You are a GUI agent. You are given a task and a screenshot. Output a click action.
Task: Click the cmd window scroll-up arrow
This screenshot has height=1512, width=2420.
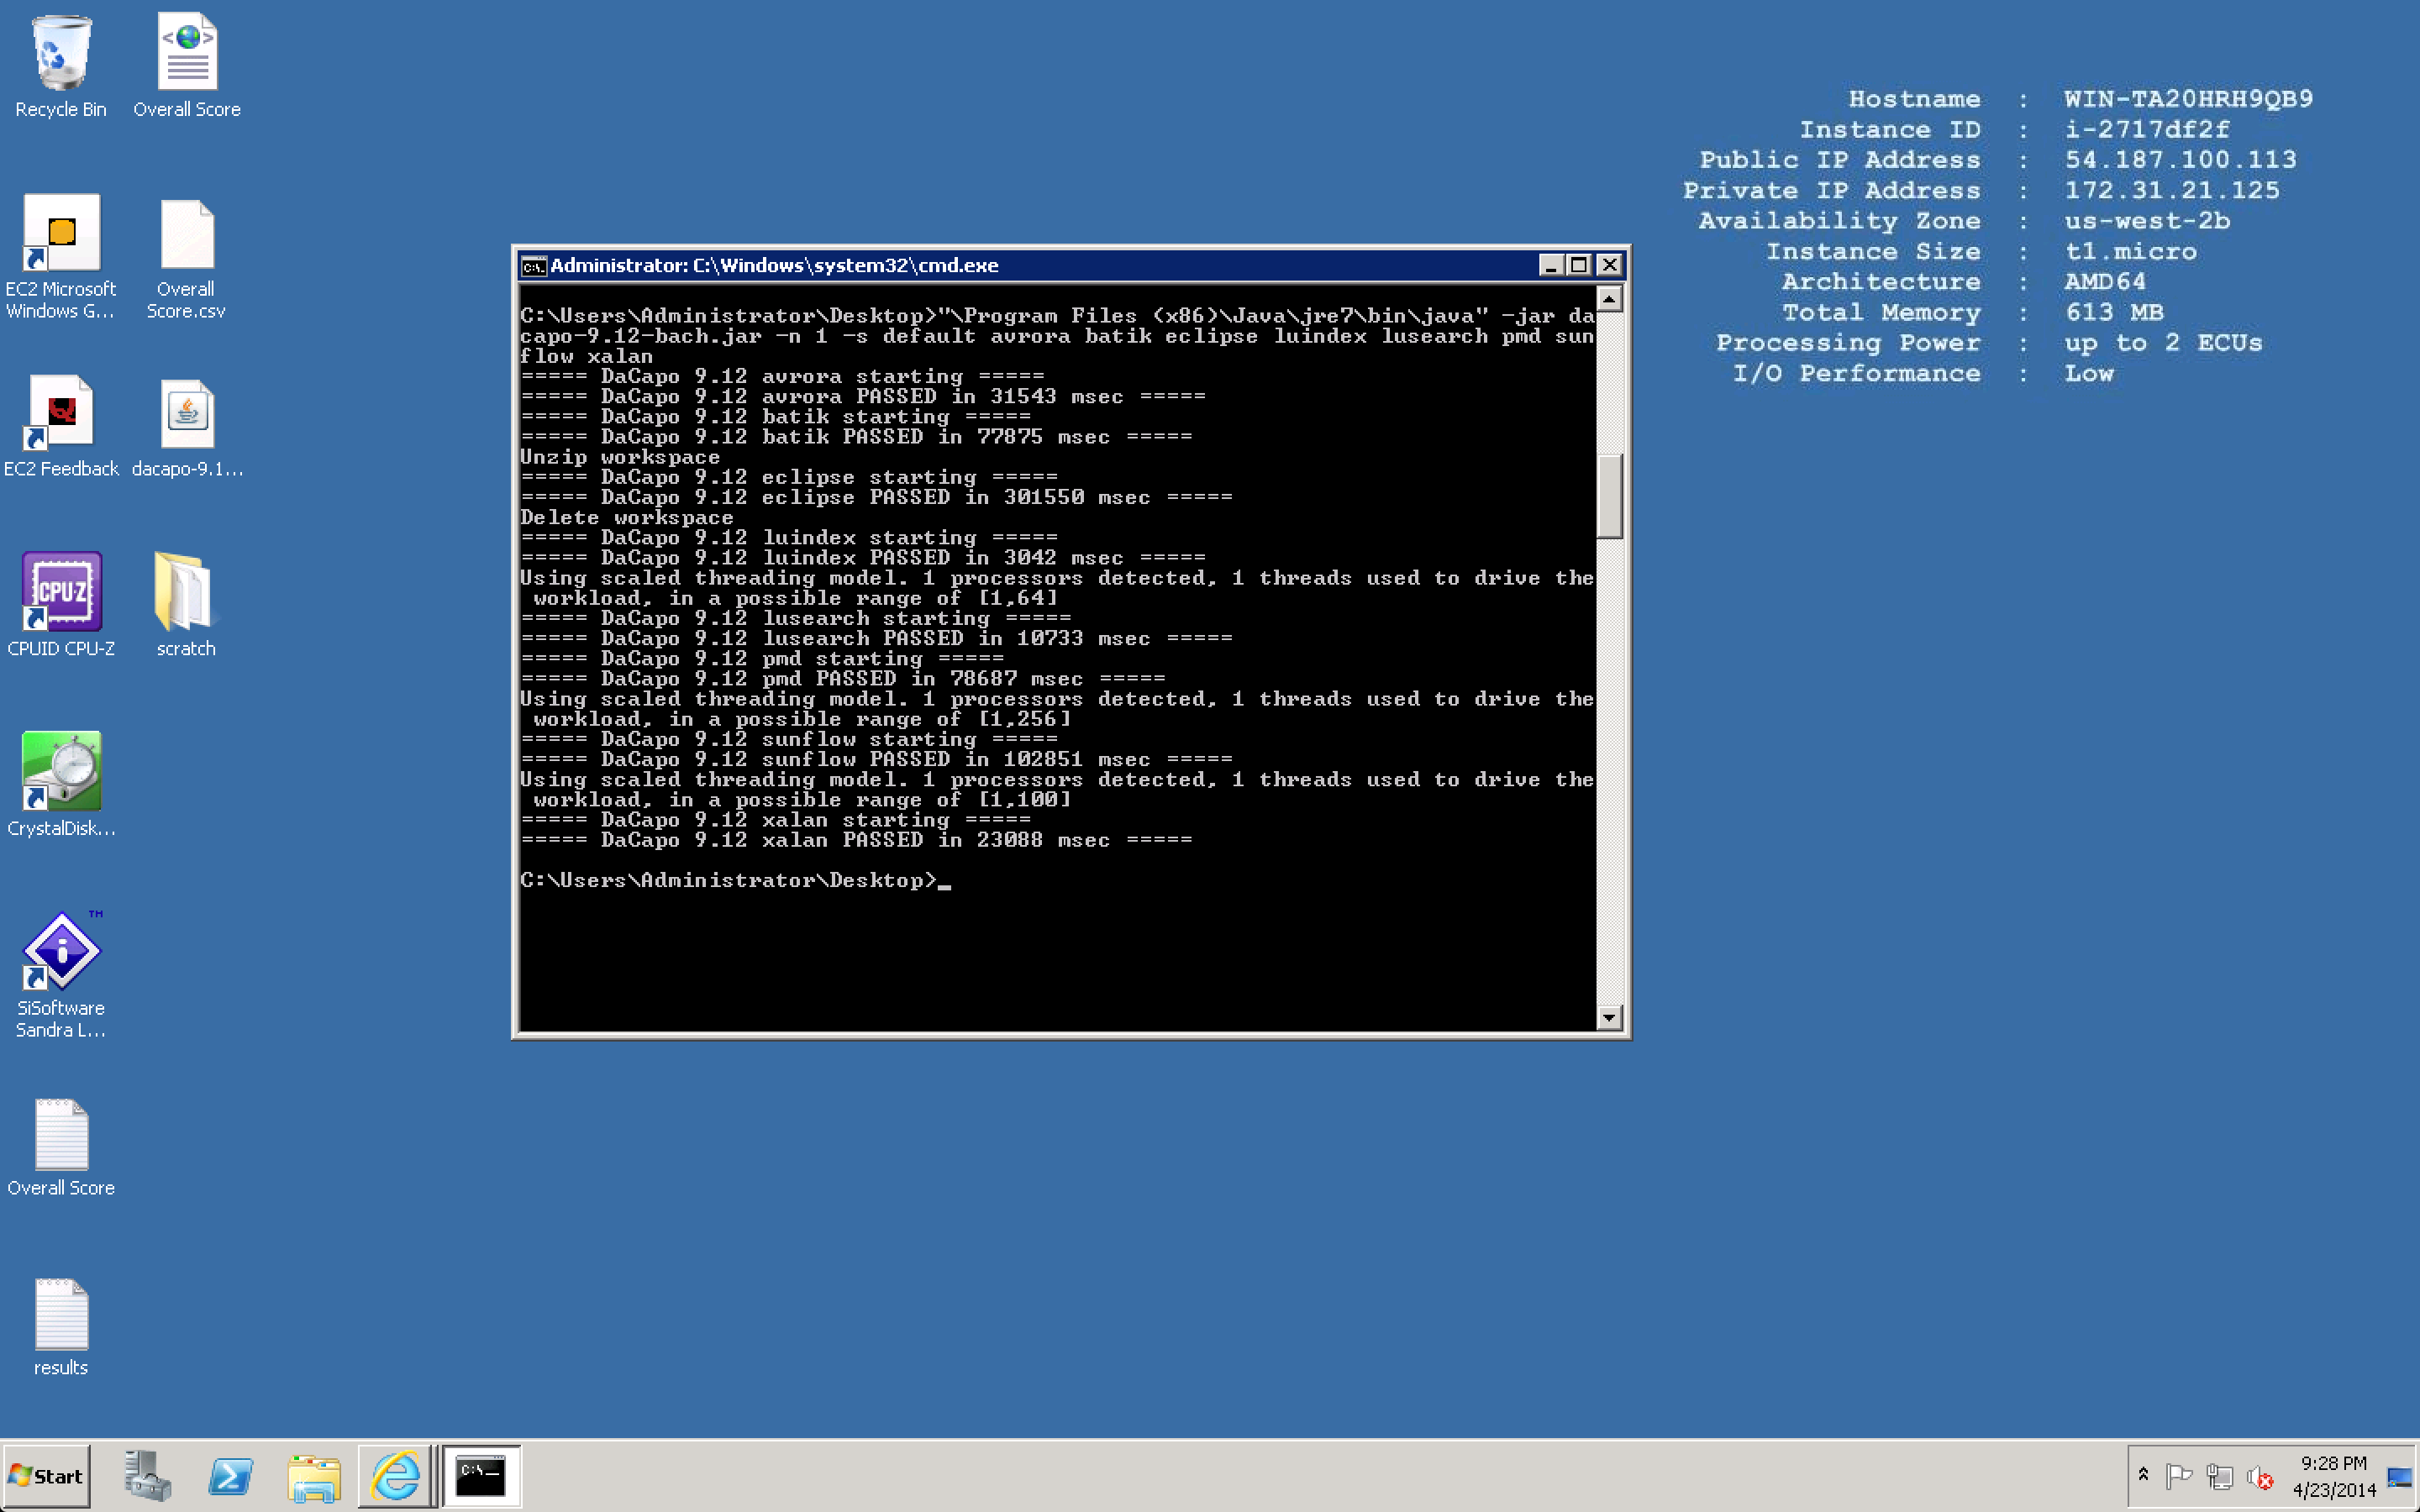tap(1608, 299)
